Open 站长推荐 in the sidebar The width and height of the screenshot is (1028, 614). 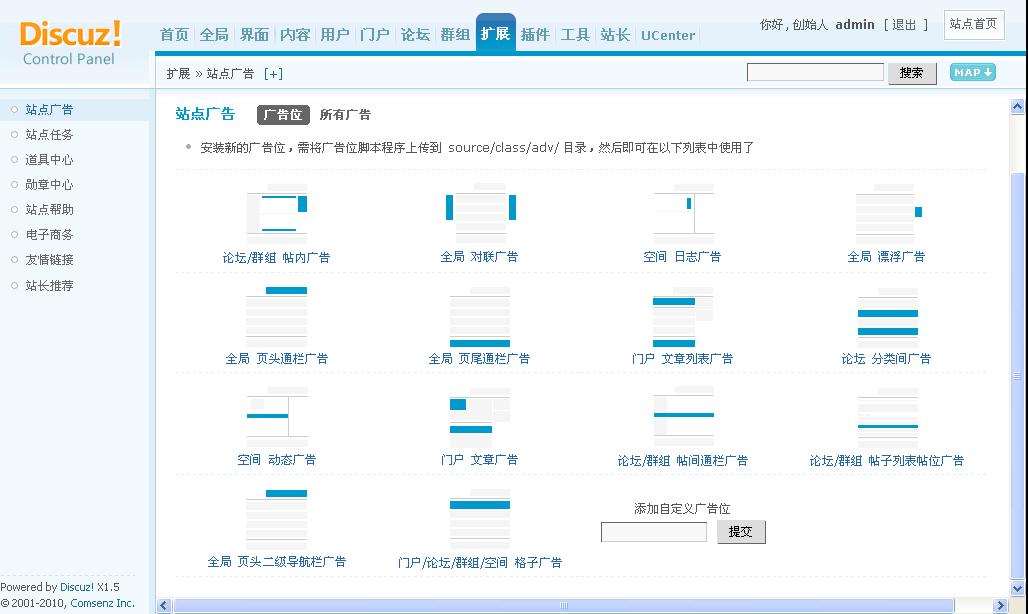point(49,285)
